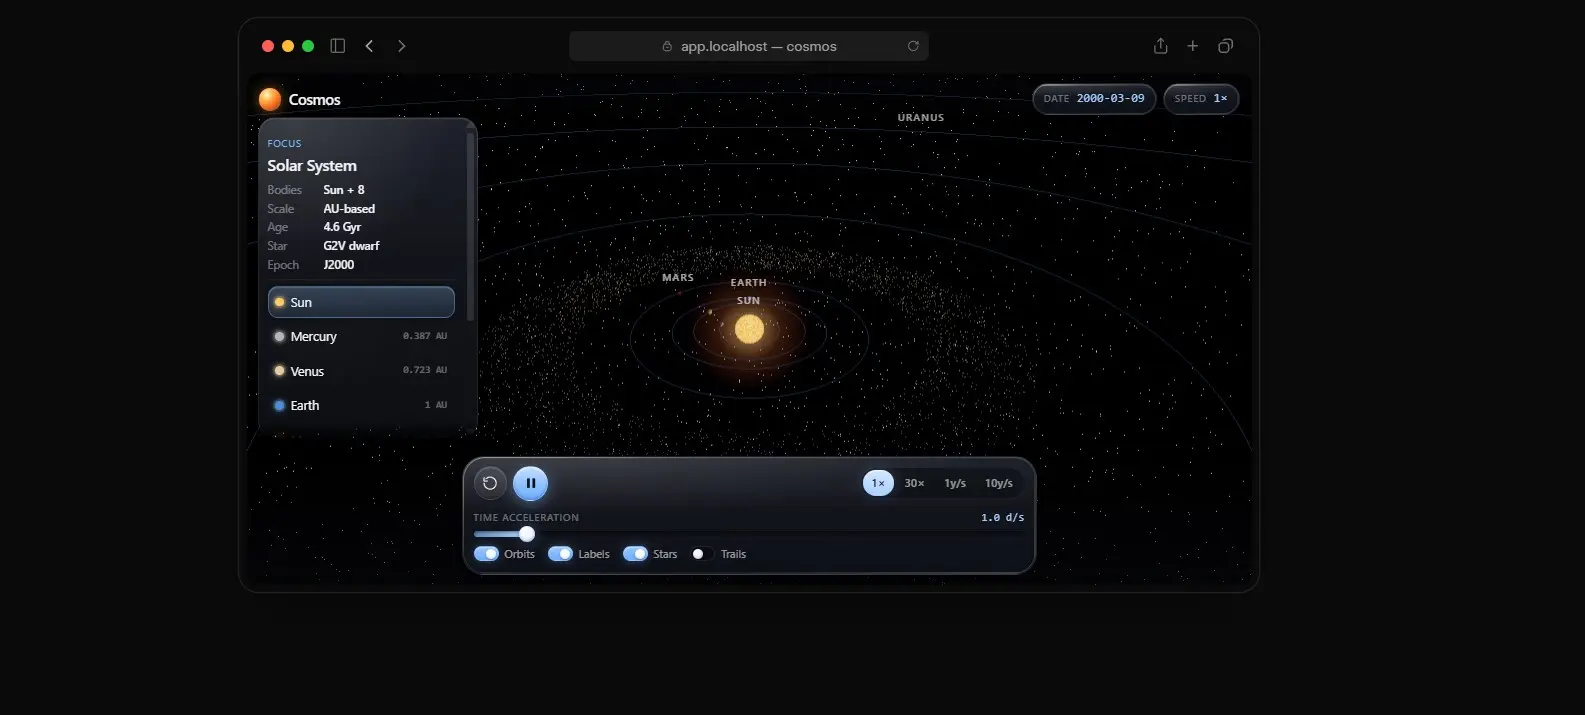Show the tab overview icon
The width and height of the screenshot is (1585, 715).
1225,46
